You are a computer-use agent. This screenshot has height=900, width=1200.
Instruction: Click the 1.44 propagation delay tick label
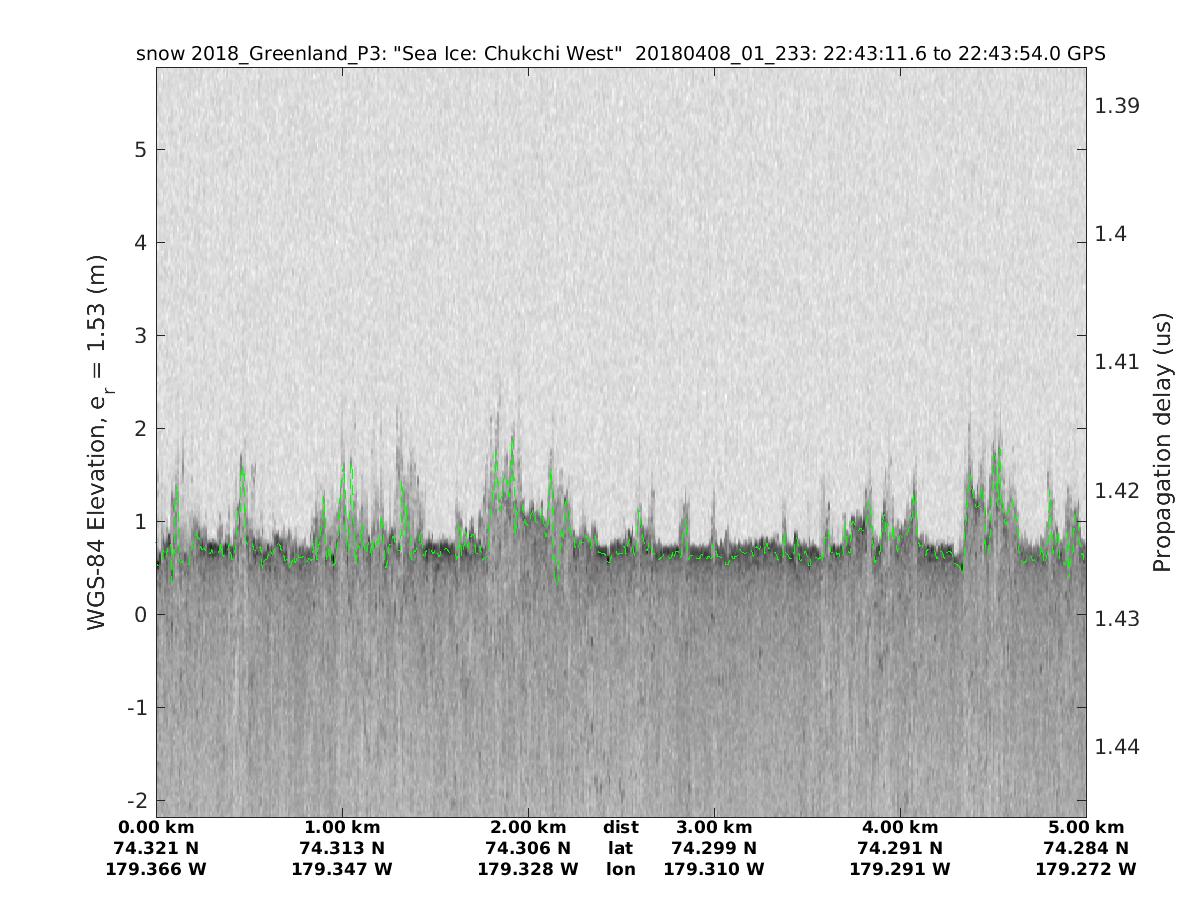[x=1118, y=747]
